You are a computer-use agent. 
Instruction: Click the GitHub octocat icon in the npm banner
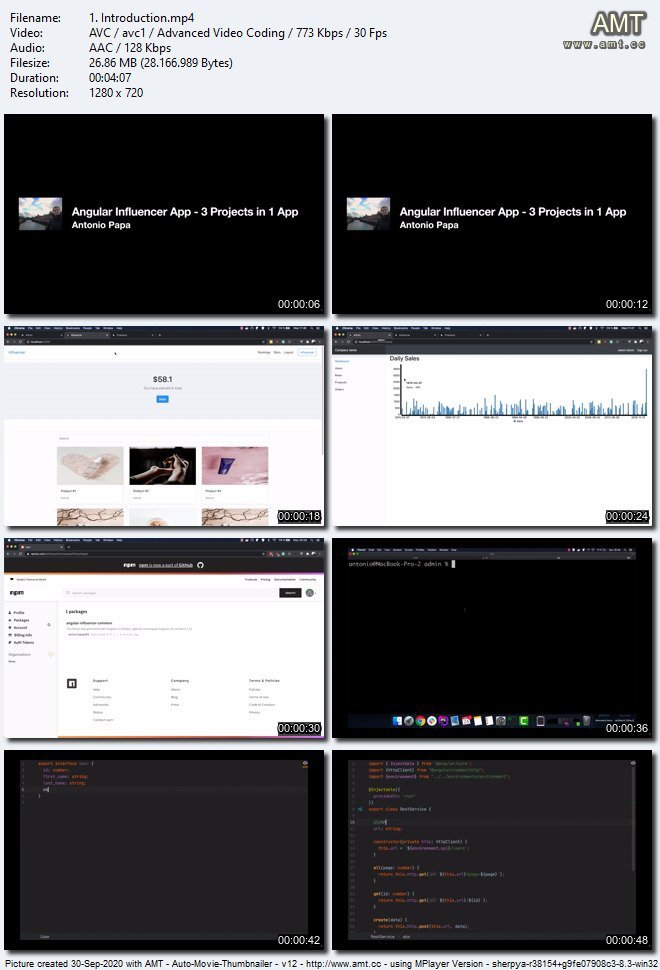pyautogui.click(x=200, y=565)
